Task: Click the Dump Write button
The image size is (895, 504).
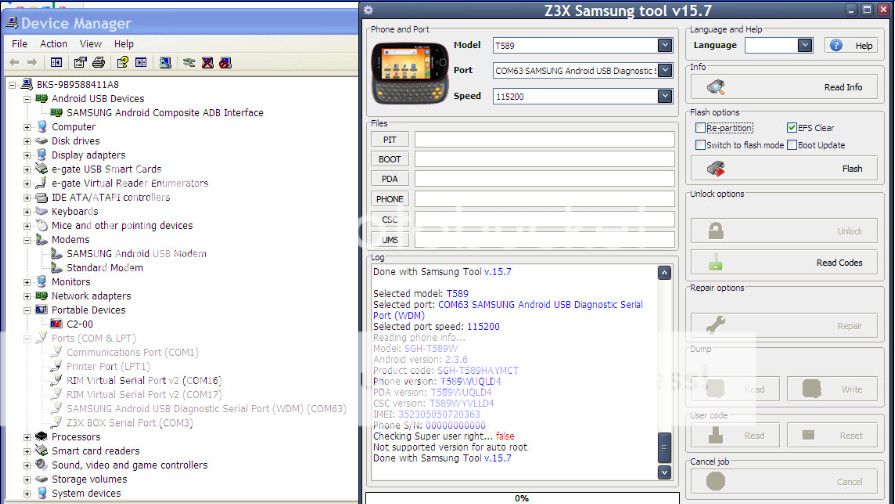Action: click(833, 389)
